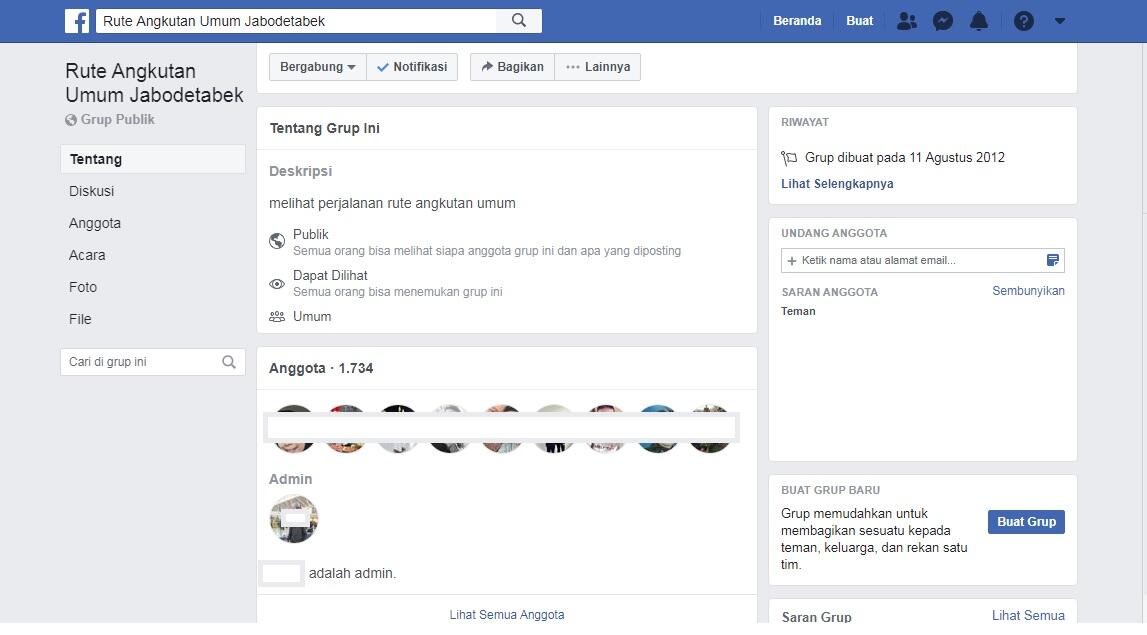Click 'Lihat Semua' beside Saran Grup
This screenshot has height=635, width=1147.
tap(1028, 615)
